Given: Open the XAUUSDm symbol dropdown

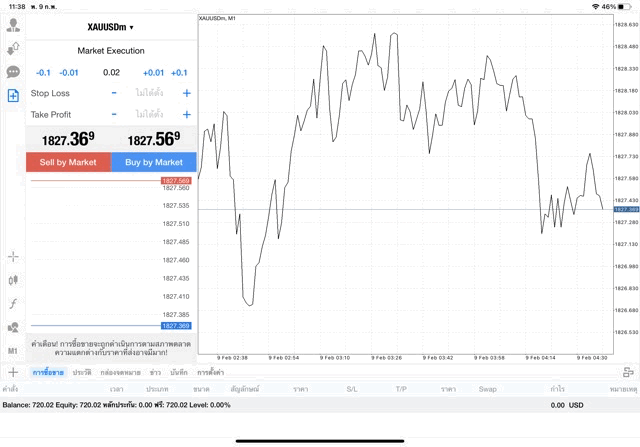Looking at the screenshot, I should click(111, 27).
